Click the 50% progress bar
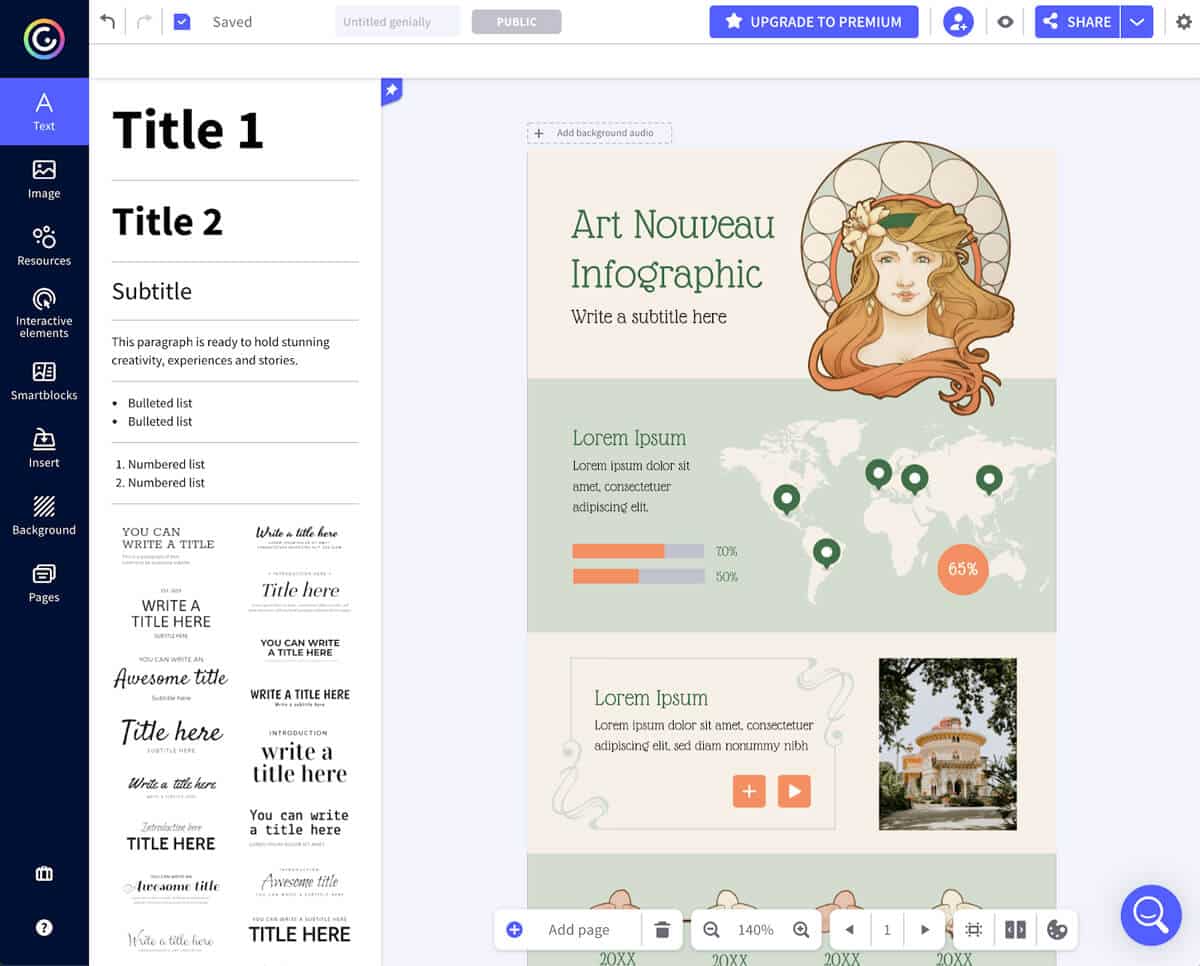The width and height of the screenshot is (1200, 966). pos(638,576)
